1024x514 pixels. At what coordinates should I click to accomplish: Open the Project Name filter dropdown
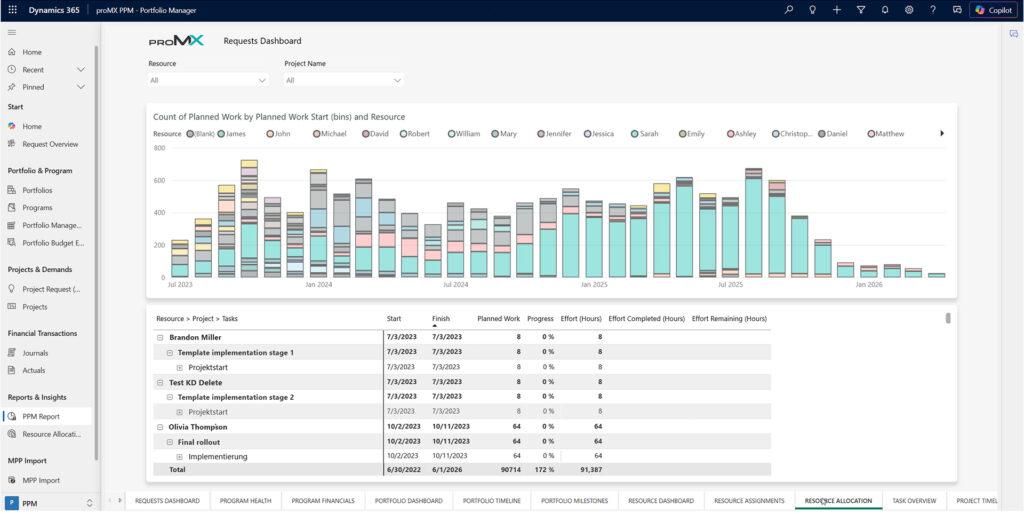344,80
